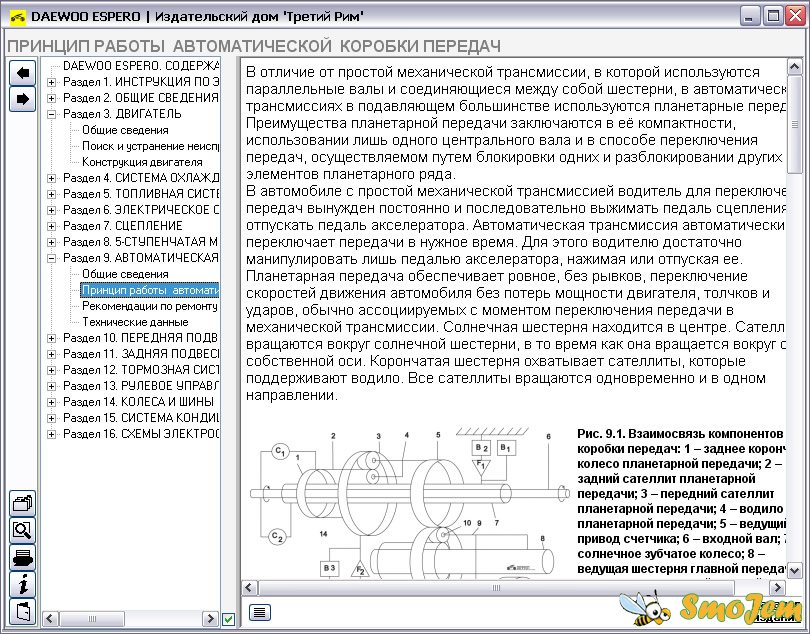Select Раздел 7. СЦЕПЛЕНИЕ label

(x=122, y=226)
